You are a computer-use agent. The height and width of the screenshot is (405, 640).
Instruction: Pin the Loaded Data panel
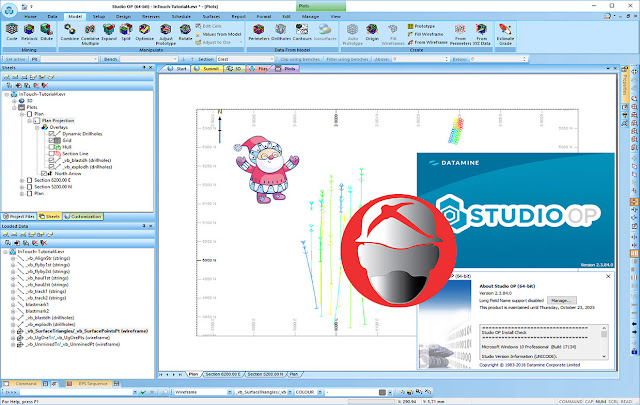point(144,226)
